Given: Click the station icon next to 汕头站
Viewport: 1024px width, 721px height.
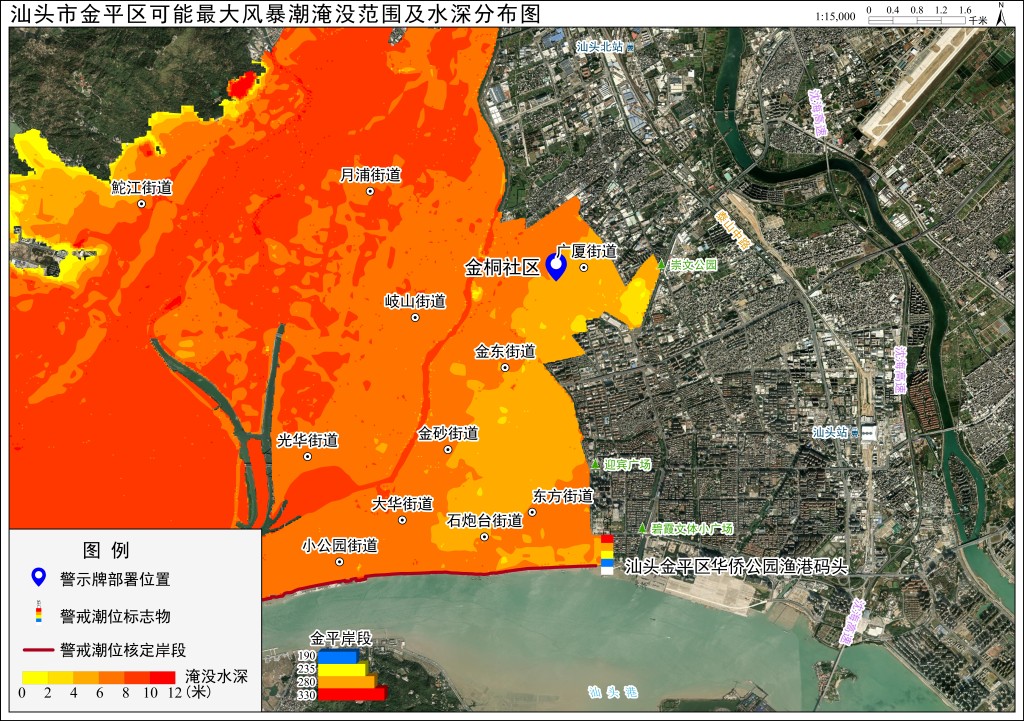Looking at the screenshot, I should tap(854, 432).
